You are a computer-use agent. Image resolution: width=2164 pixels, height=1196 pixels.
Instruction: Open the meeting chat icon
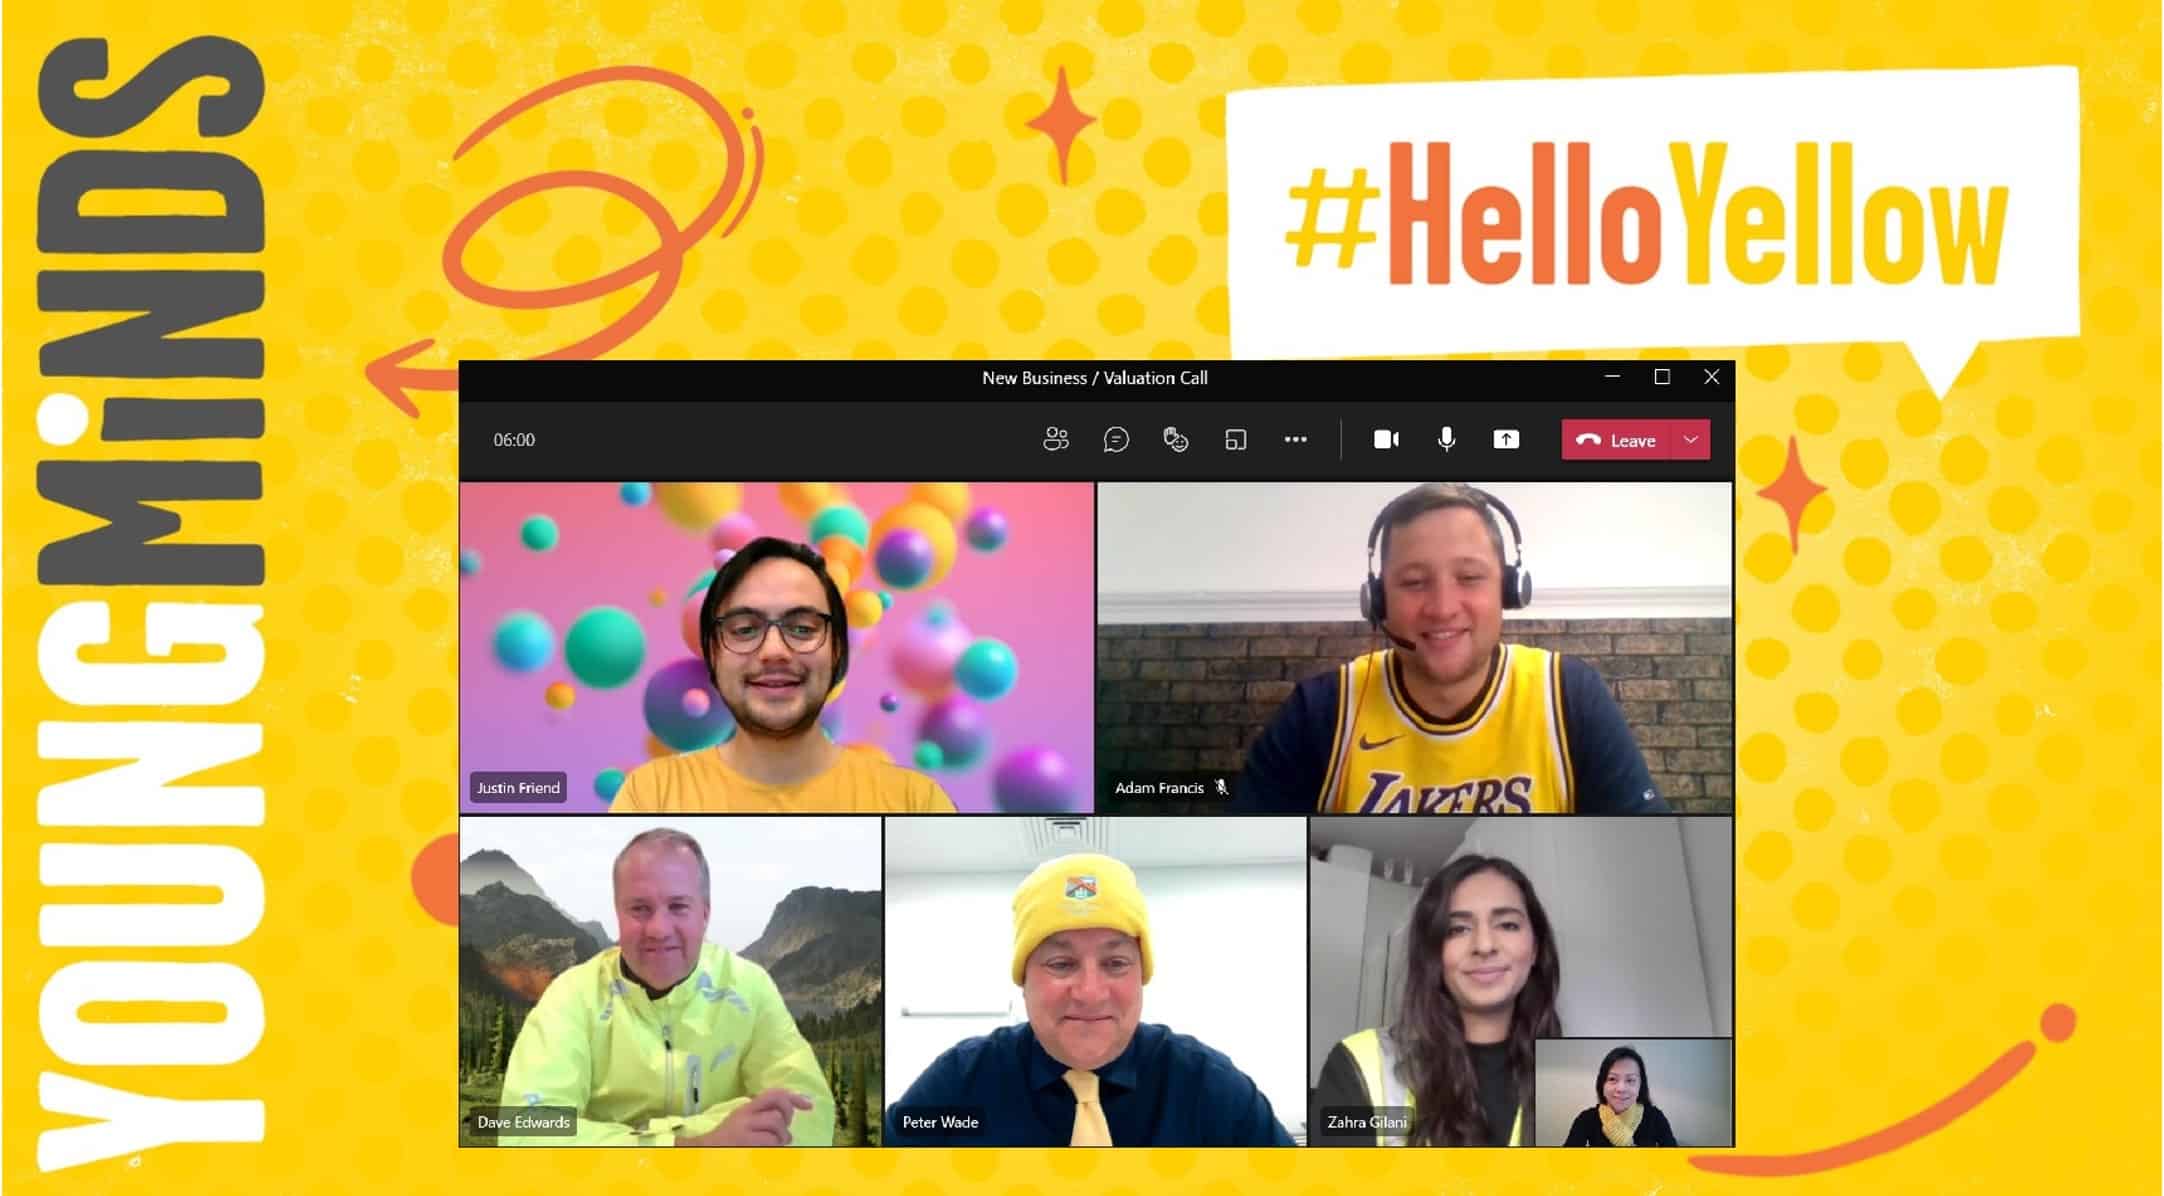point(1116,439)
